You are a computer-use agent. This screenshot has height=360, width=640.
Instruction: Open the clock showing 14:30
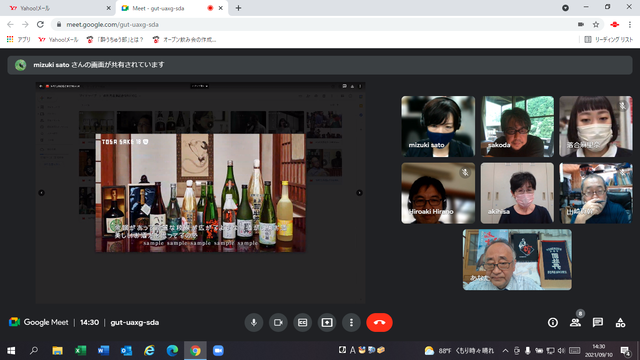[599, 351]
